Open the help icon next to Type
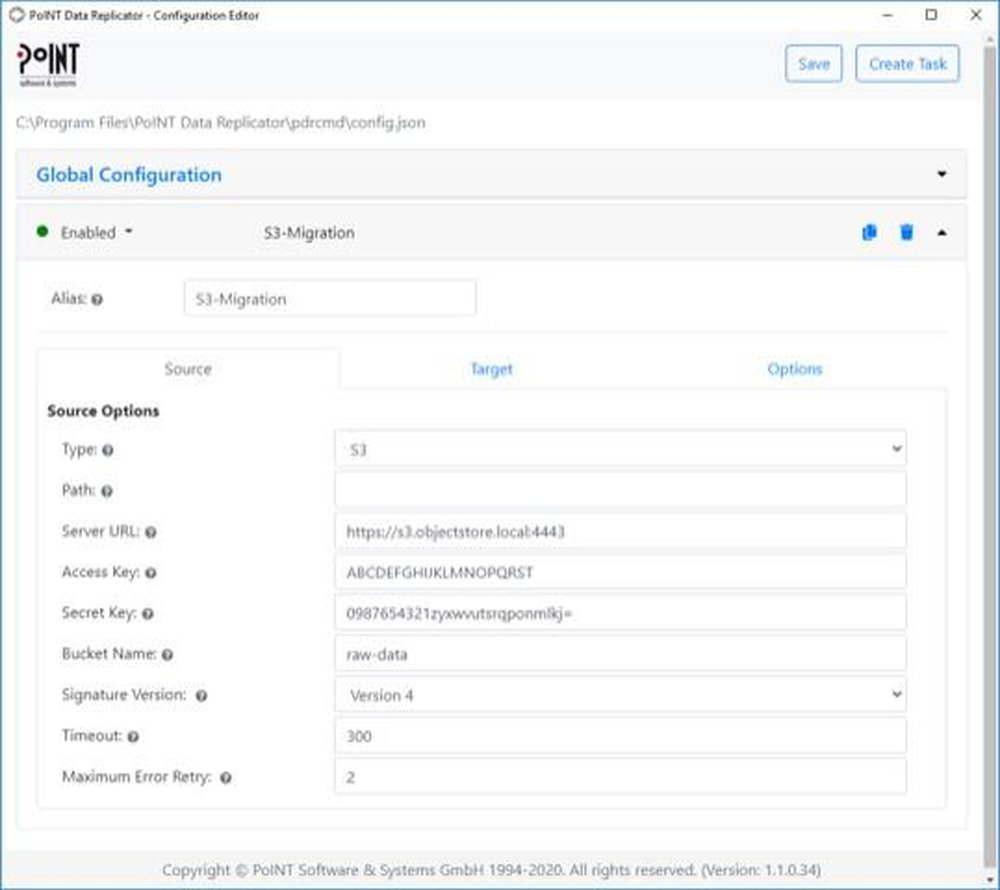1000x890 pixels. (x=108, y=450)
